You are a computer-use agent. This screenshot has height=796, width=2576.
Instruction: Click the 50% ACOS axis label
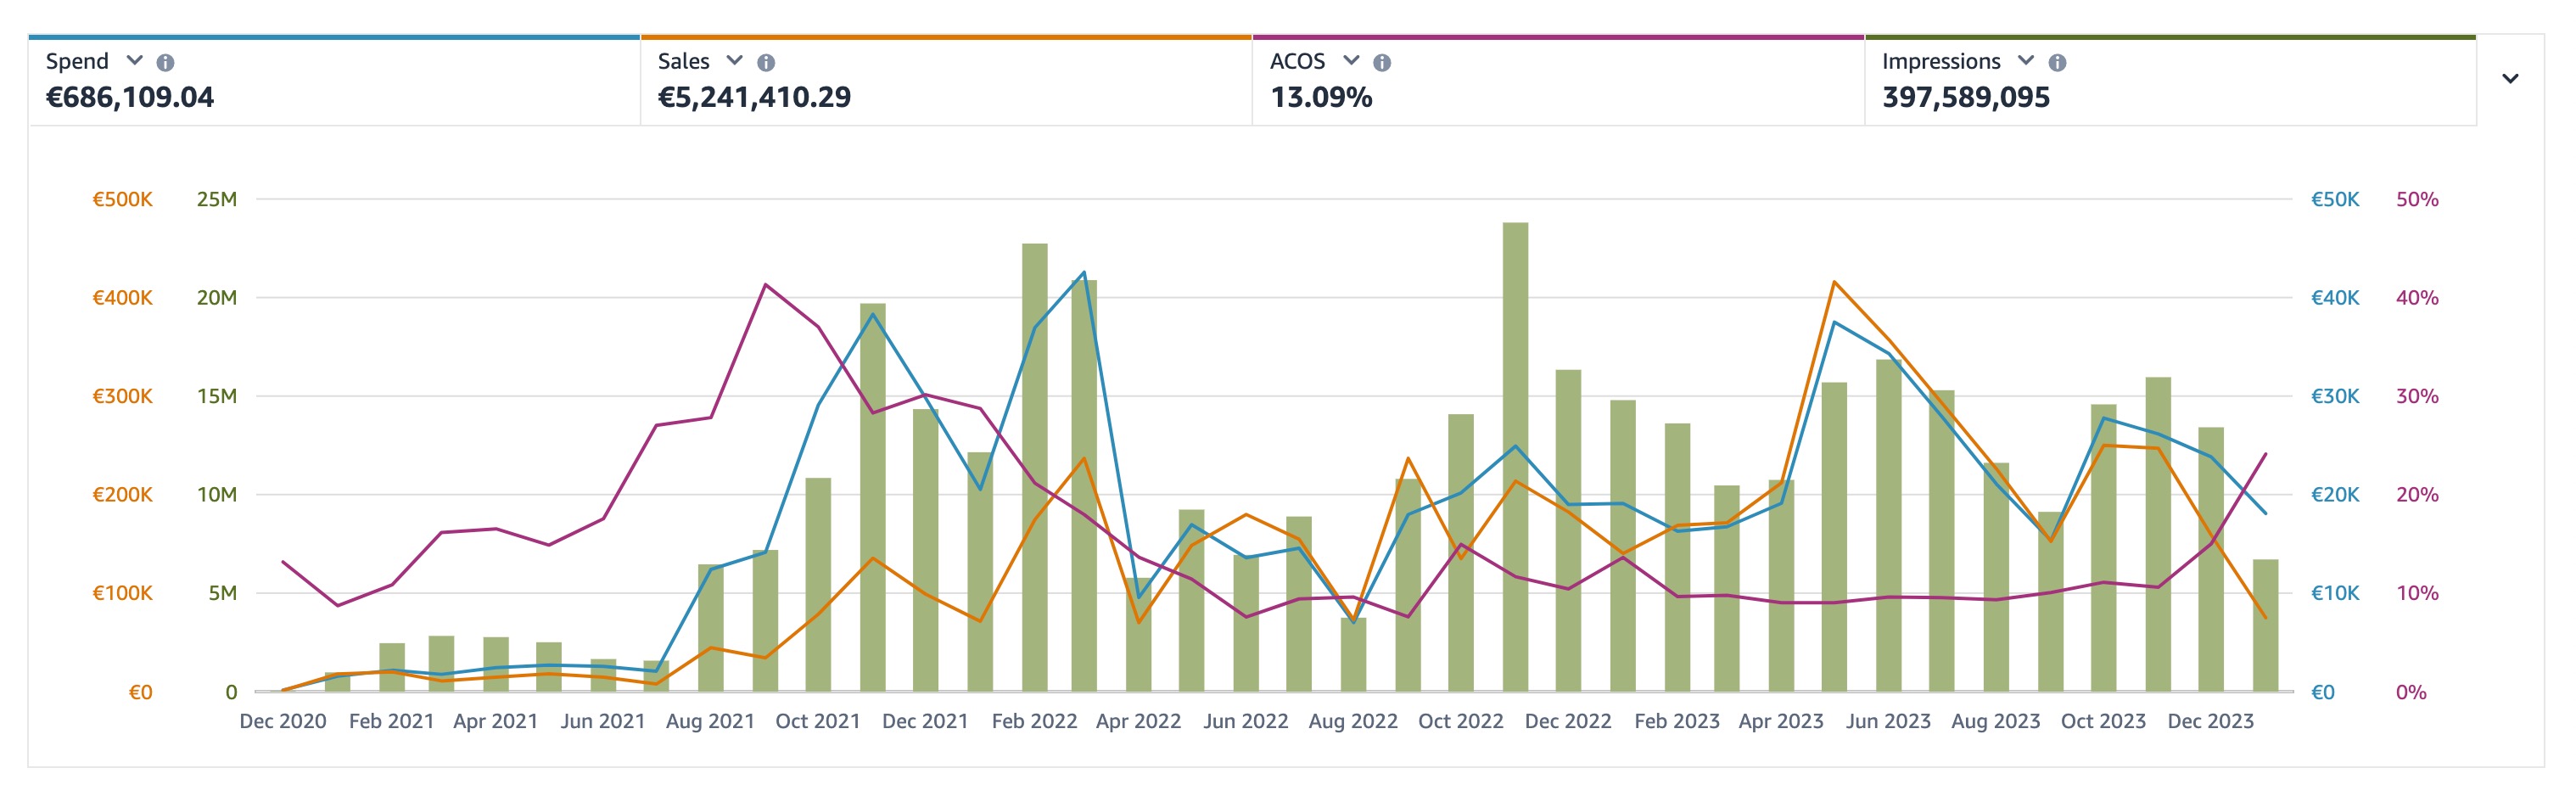tap(2417, 199)
